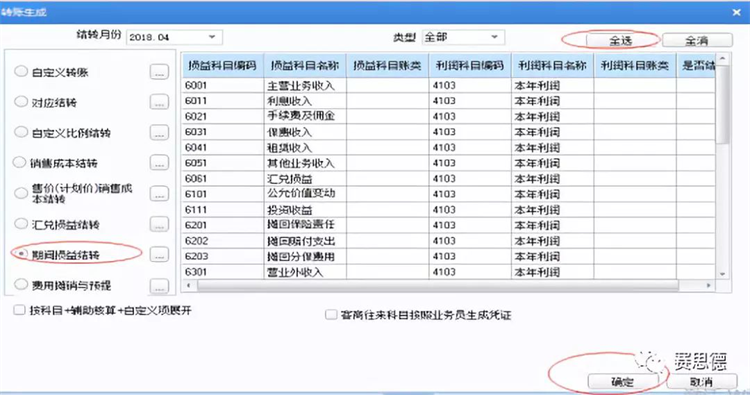The image size is (750, 395).
Task: Open ellipsis settings for 自定义比例结转
Action: click(159, 132)
